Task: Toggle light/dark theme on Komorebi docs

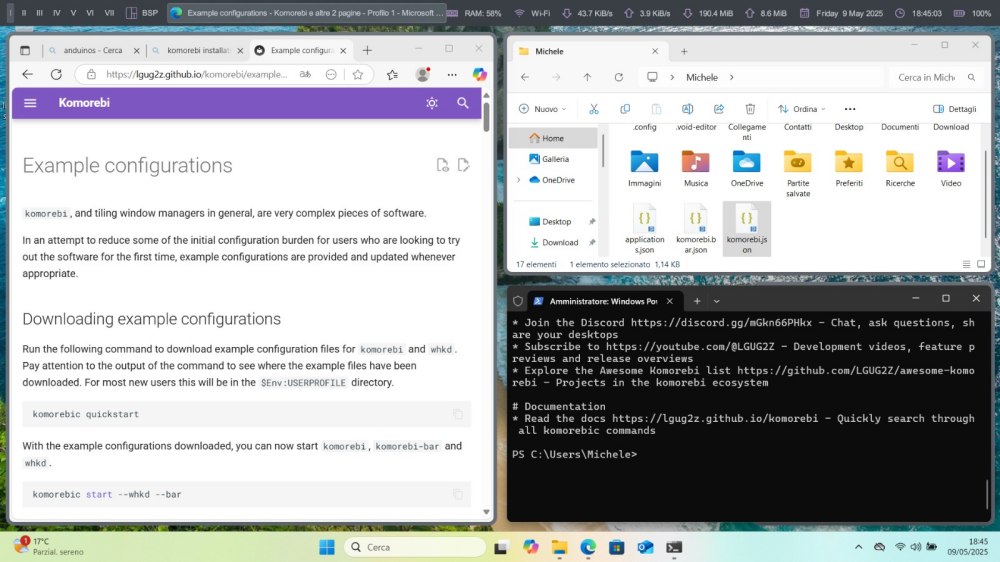Action: (432, 103)
